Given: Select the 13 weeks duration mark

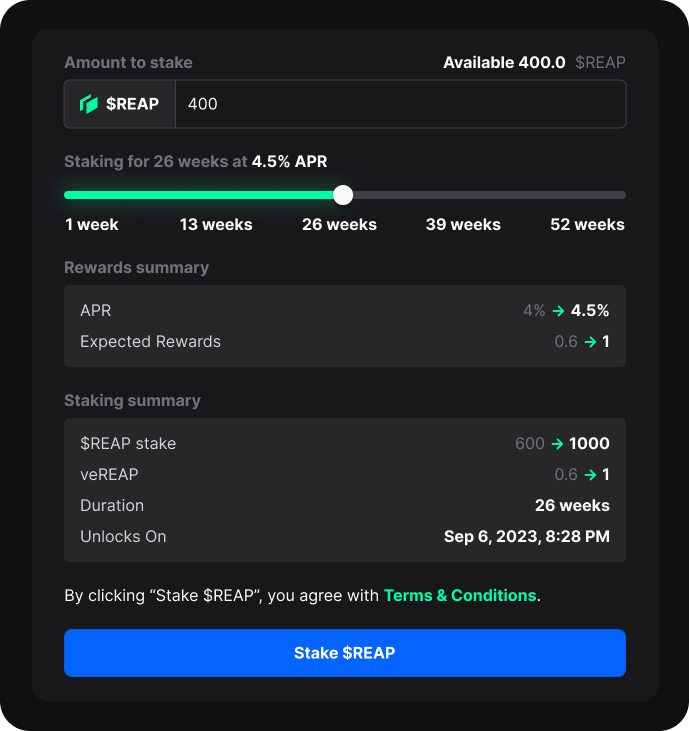Looking at the screenshot, I should click(216, 224).
